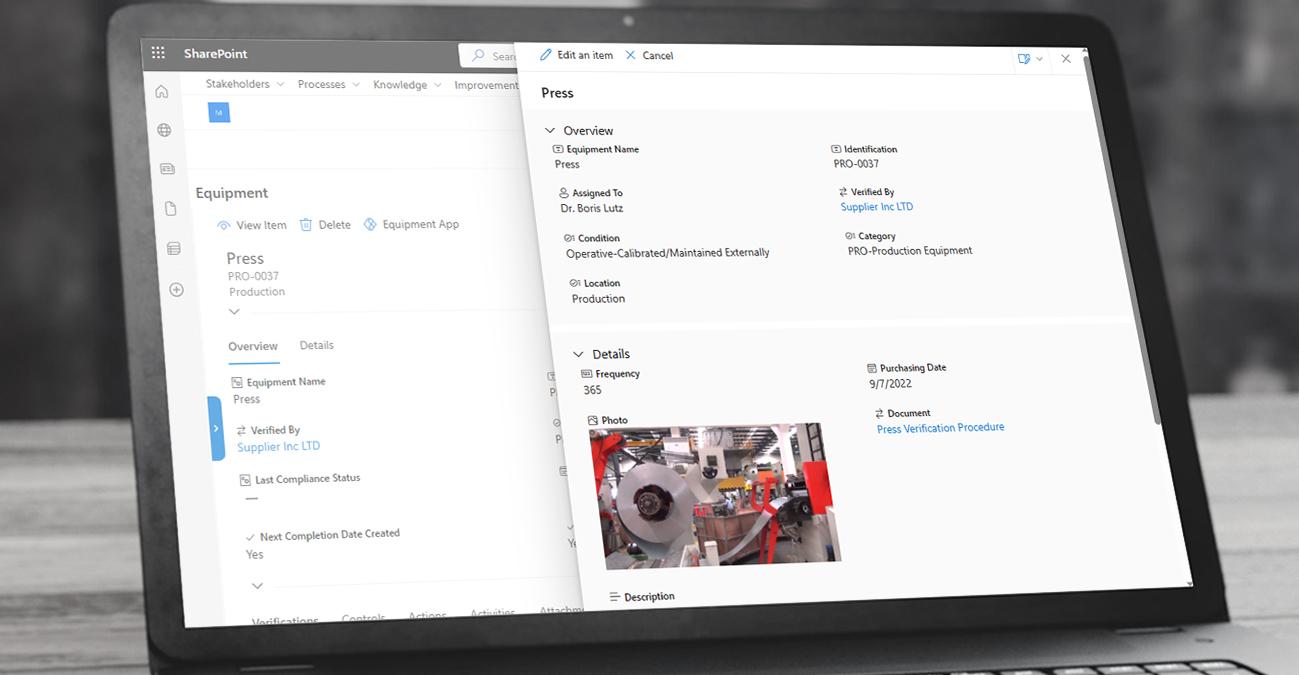Collapse the Details section in panel
Viewport: 1299px width, 675px height.
point(578,354)
